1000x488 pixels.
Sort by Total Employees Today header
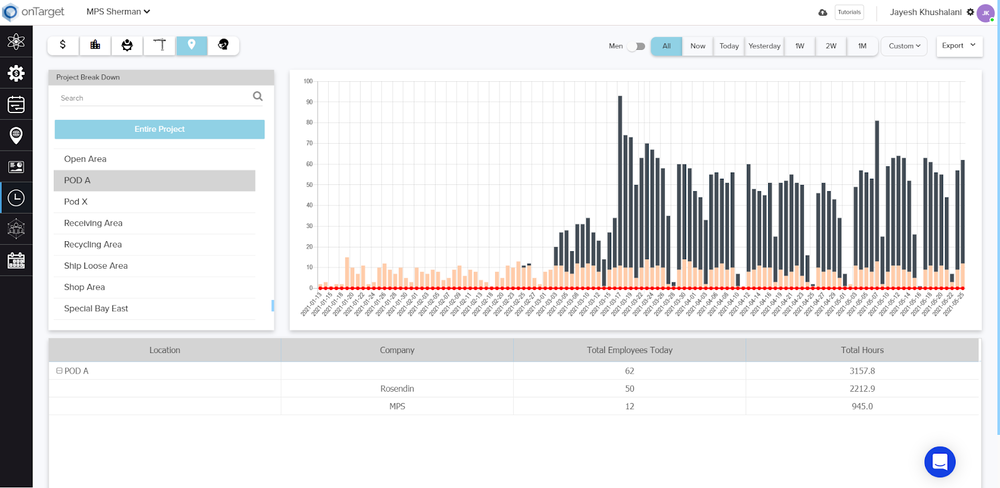(629, 350)
